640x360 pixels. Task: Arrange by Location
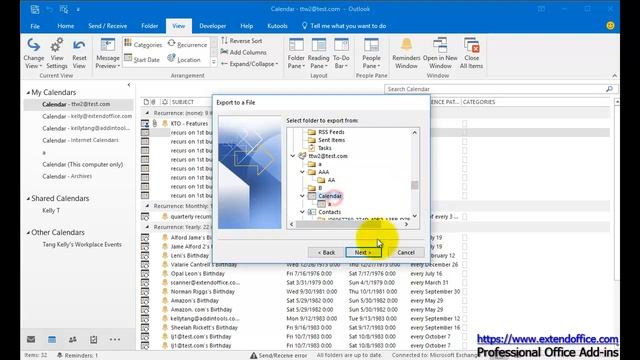(184, 60)
